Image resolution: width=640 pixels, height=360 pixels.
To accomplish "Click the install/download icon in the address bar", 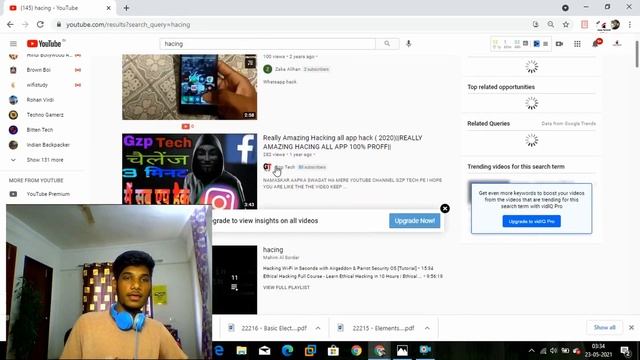I will tap(536, 24).
